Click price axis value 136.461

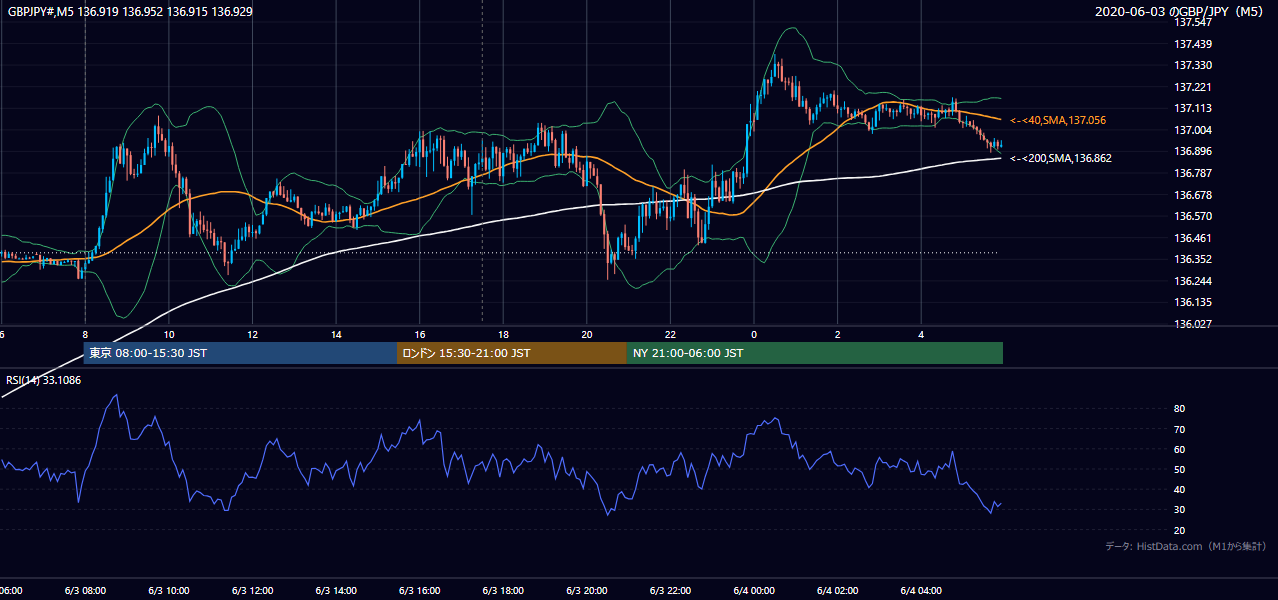[1193, 238]
